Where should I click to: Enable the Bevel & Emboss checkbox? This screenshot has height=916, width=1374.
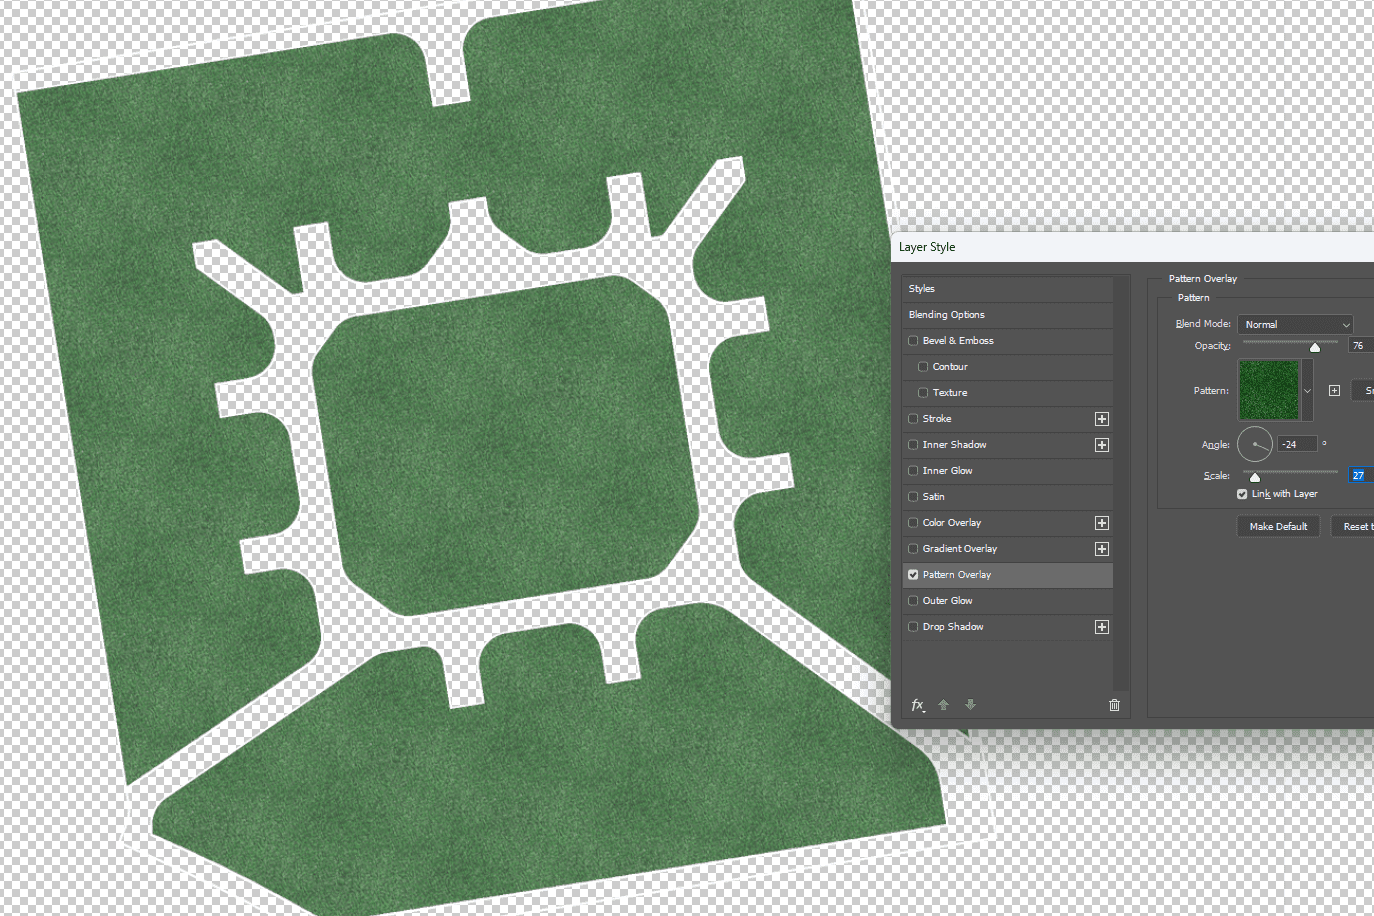[913, 341]
